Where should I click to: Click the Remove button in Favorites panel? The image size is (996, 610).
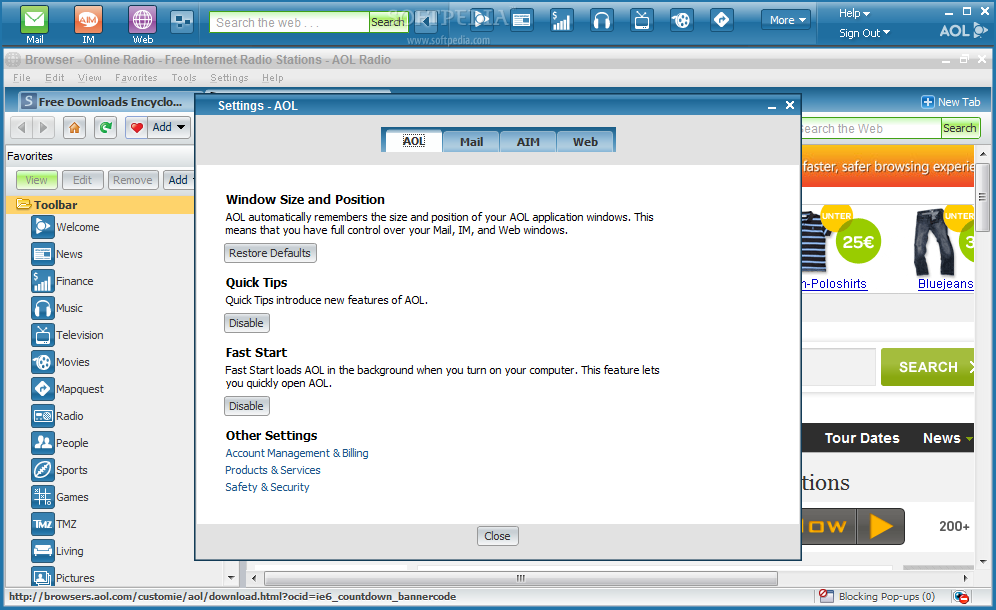133,180
